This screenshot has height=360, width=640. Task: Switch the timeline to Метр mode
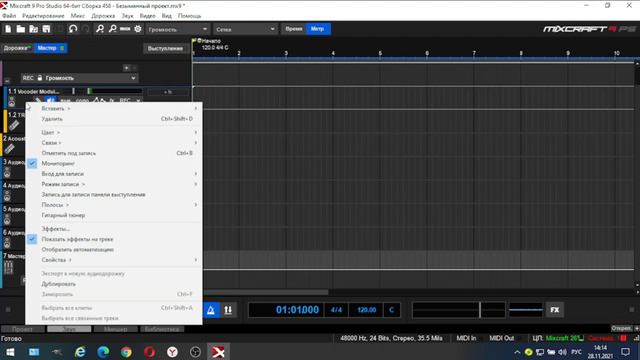318,29
